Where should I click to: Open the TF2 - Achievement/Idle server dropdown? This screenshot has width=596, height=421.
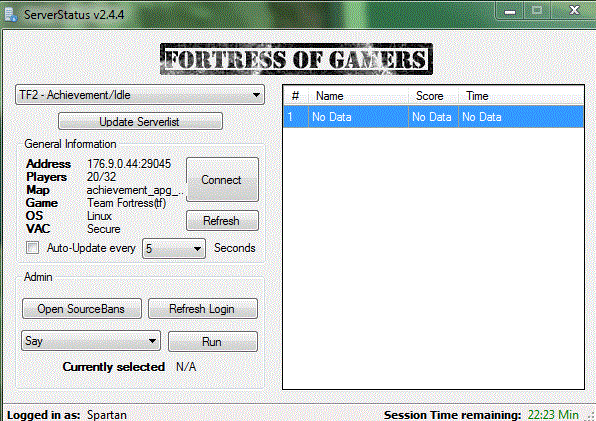click(140, 95)
